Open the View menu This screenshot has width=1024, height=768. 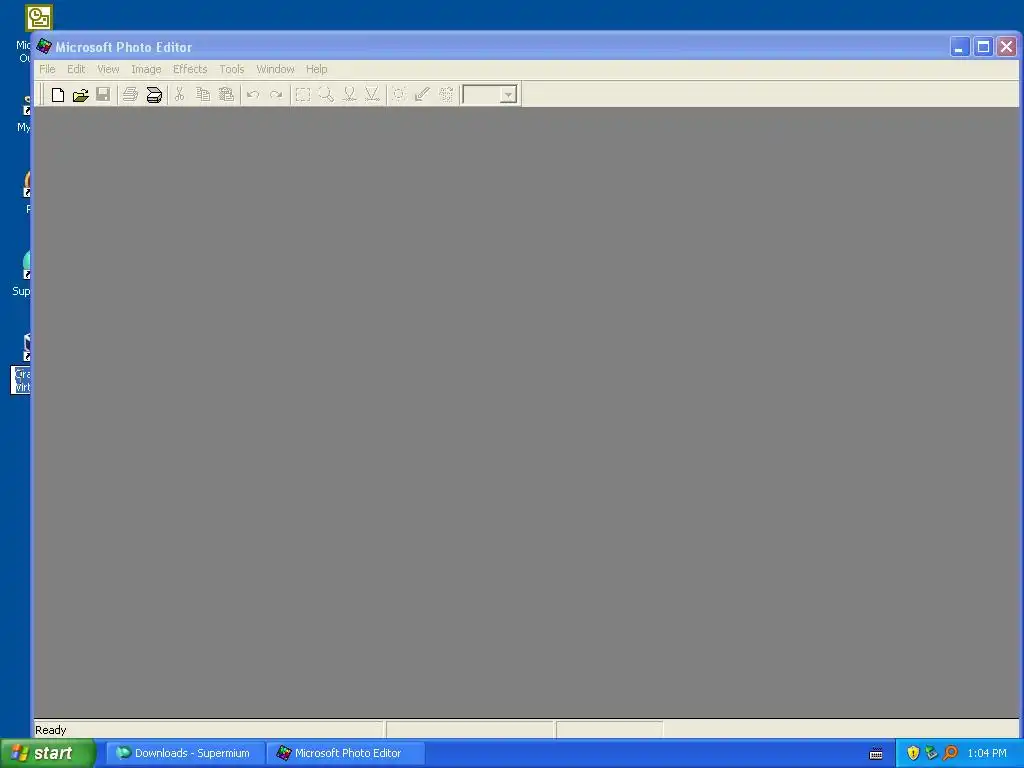(x=108, y=69)
